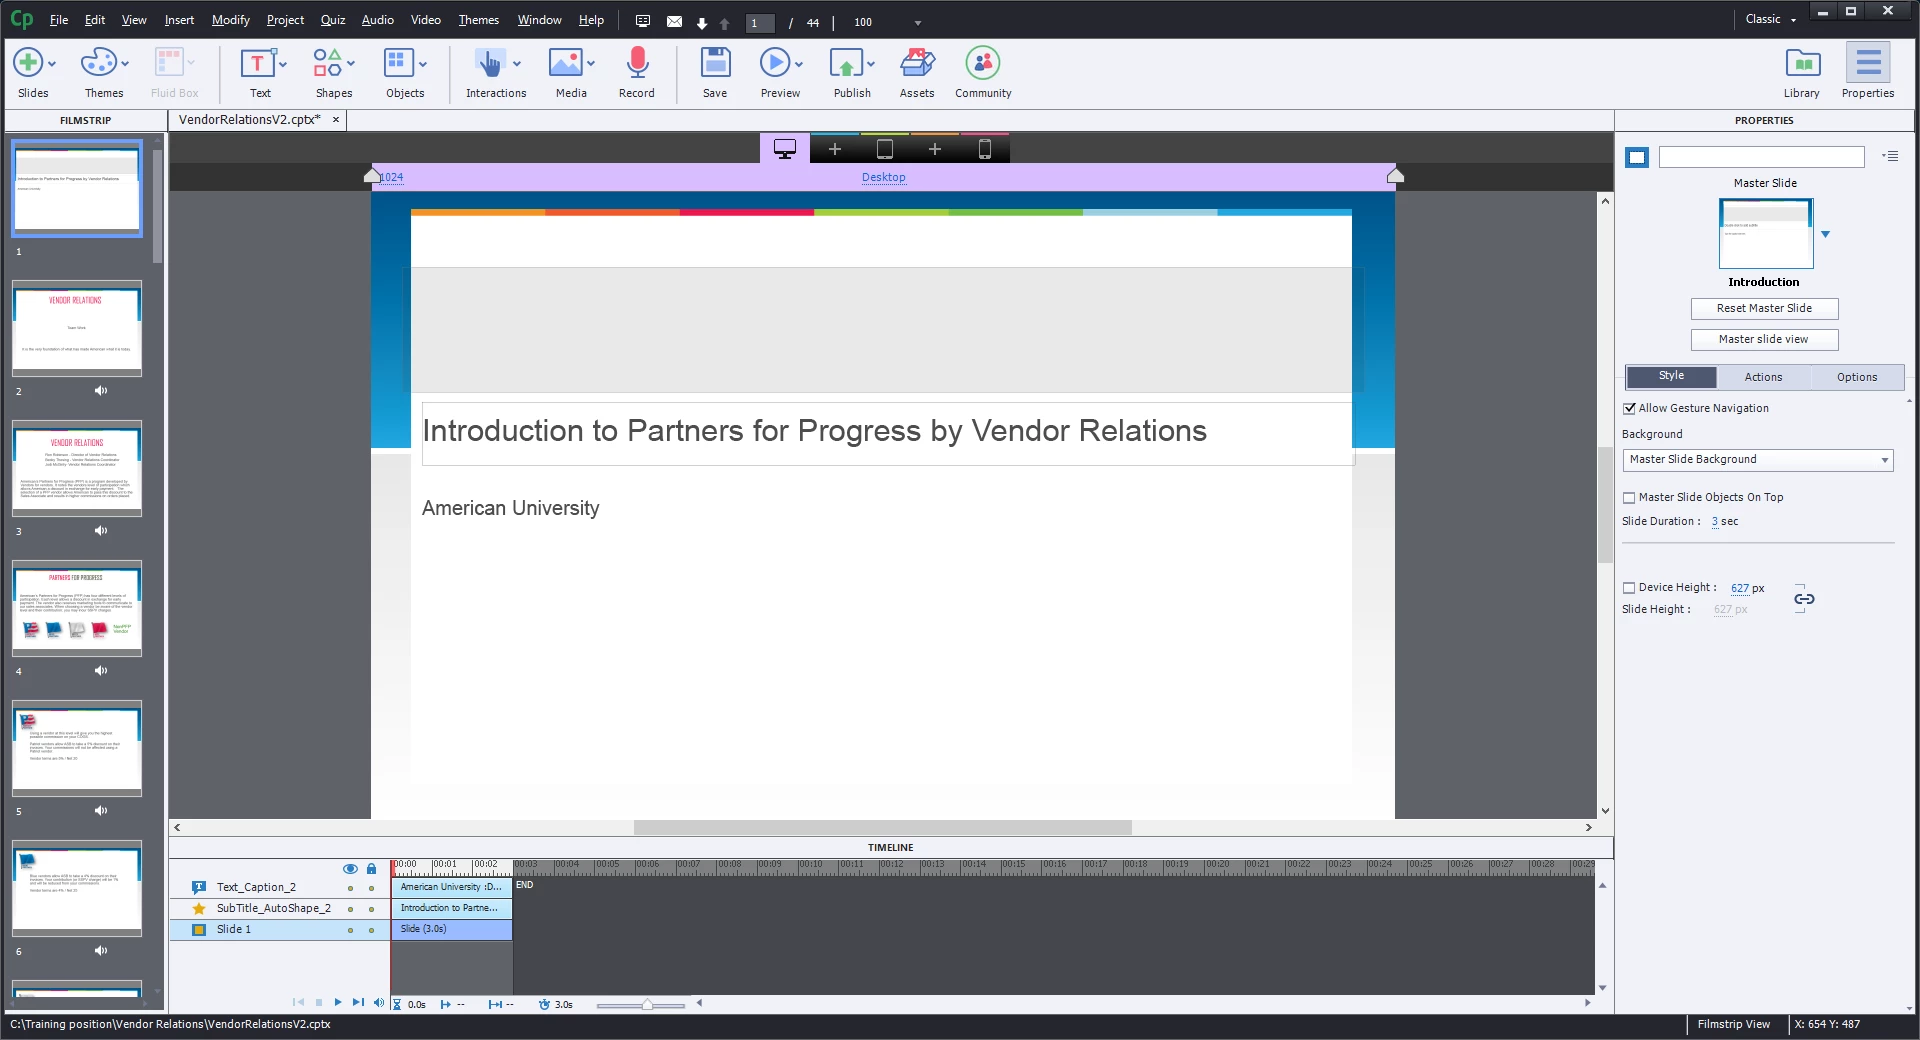Add a breakpoint between desktop and tablet
Screen dimensions: 1920x1040
835,149
